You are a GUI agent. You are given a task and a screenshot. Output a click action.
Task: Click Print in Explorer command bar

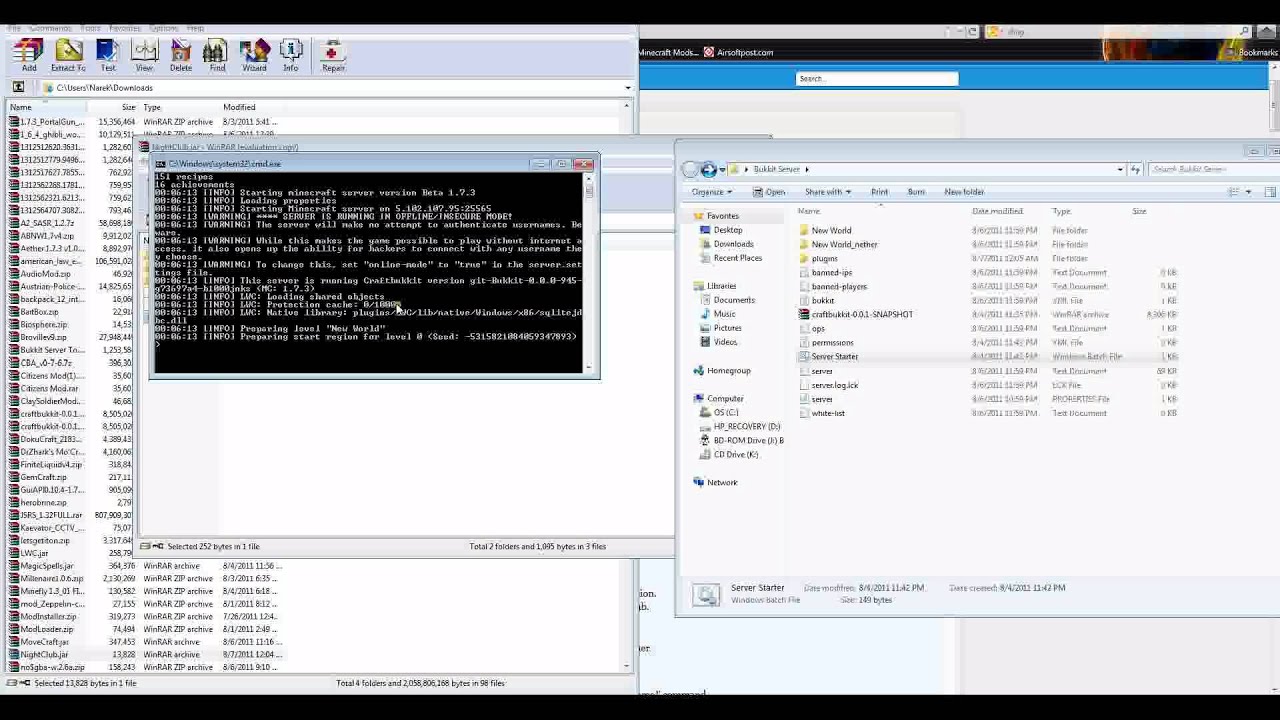click(x=879, y=192)
